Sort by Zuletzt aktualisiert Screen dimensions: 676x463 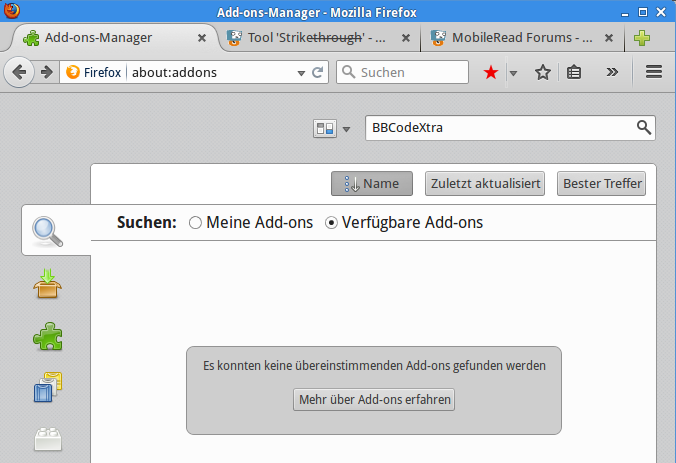tap(485, 184)
